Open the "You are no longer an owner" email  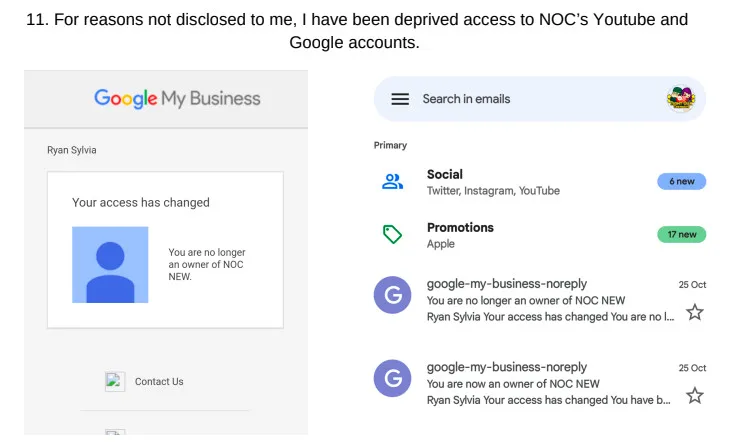click(x=540, y=300)
